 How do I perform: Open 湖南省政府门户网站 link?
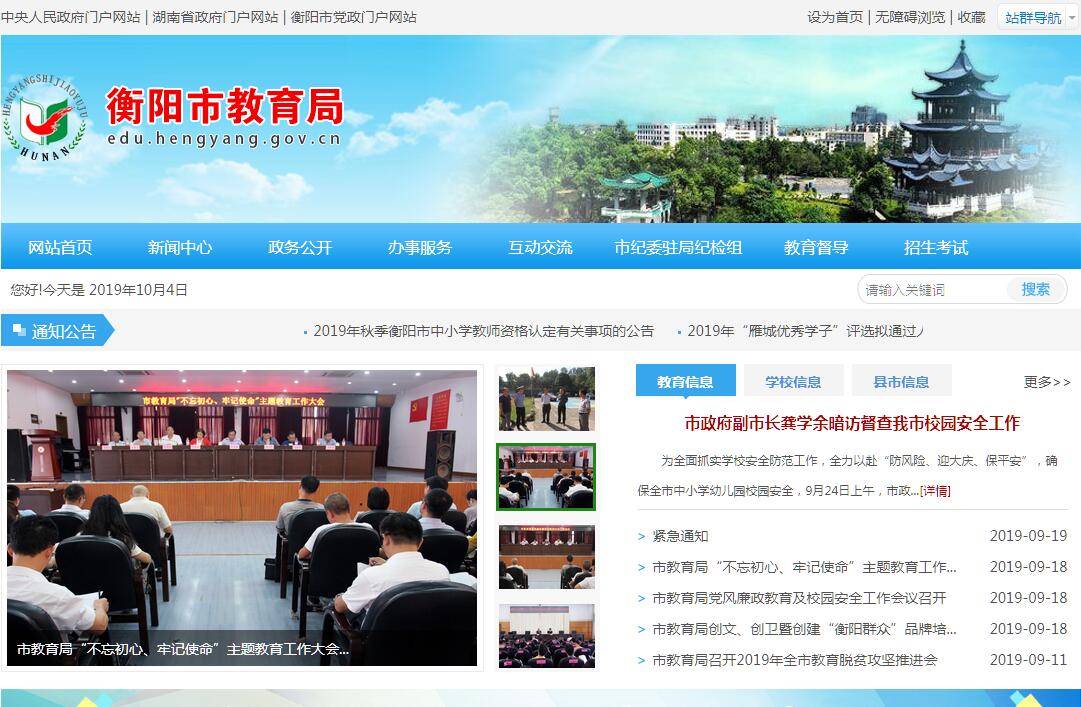pyautogui.click(x=215, y=17)
